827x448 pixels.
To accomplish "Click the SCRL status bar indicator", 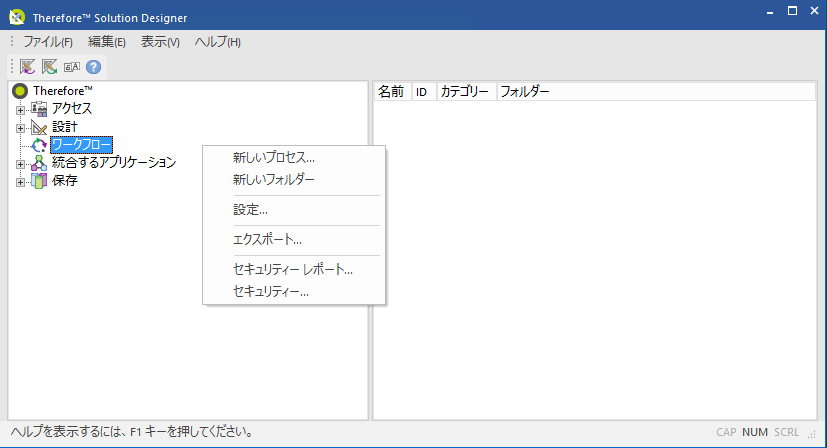I will point(786,432).
